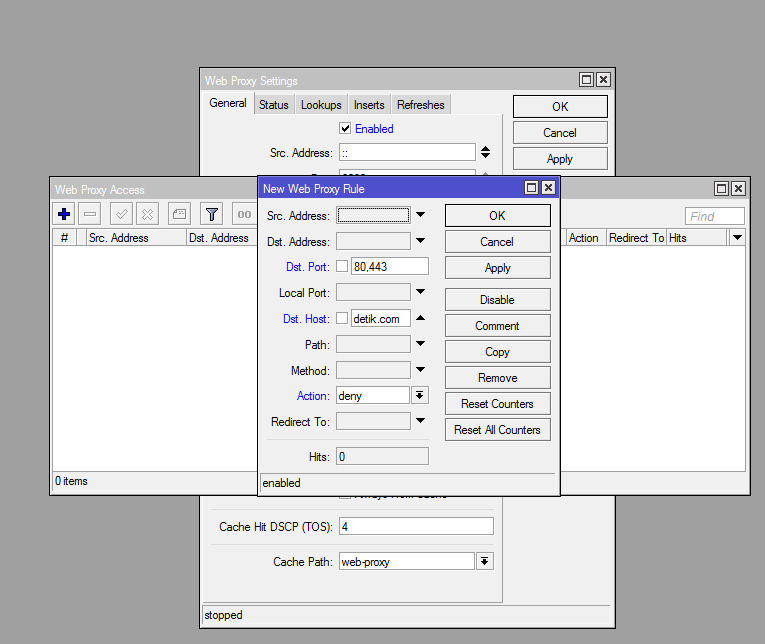Close the Web Proxy Settings window

coord(604,80)
